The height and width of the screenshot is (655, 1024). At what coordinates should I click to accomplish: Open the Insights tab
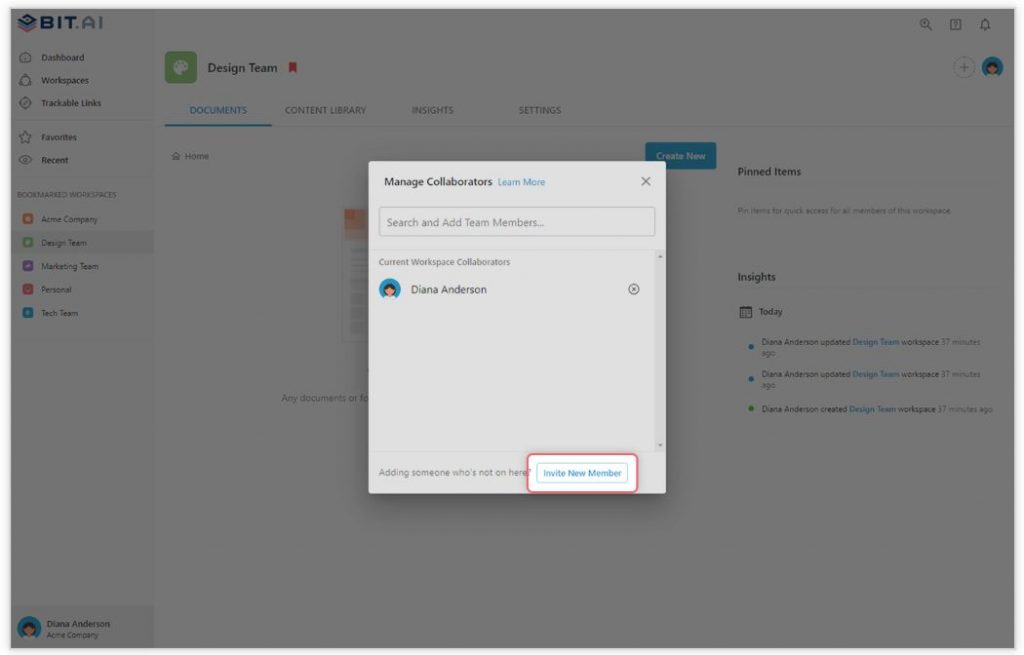431,110
